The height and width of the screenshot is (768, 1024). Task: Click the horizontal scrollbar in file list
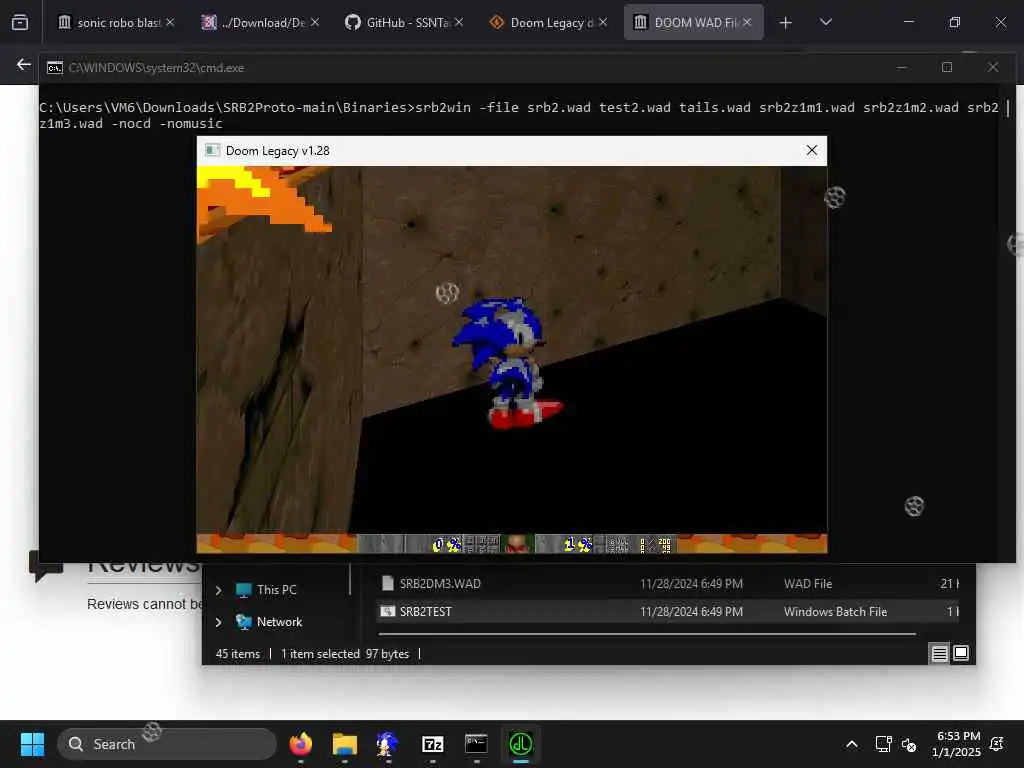[647, 634]
